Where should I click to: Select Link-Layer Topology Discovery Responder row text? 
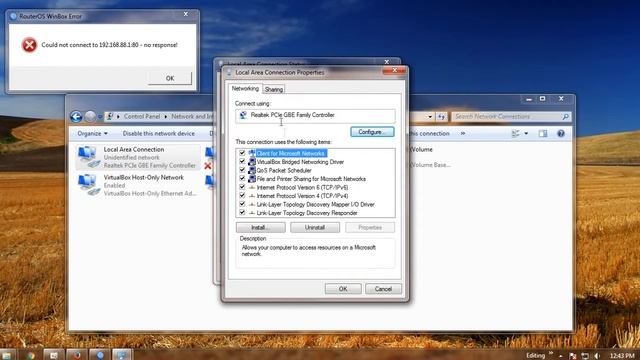[307, 213]
